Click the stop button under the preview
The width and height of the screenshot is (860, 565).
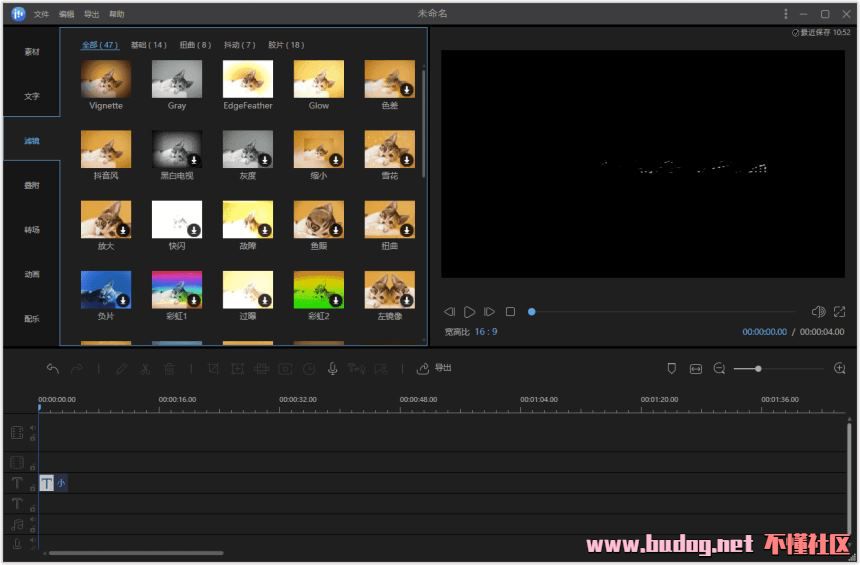[x=510, y=312]
